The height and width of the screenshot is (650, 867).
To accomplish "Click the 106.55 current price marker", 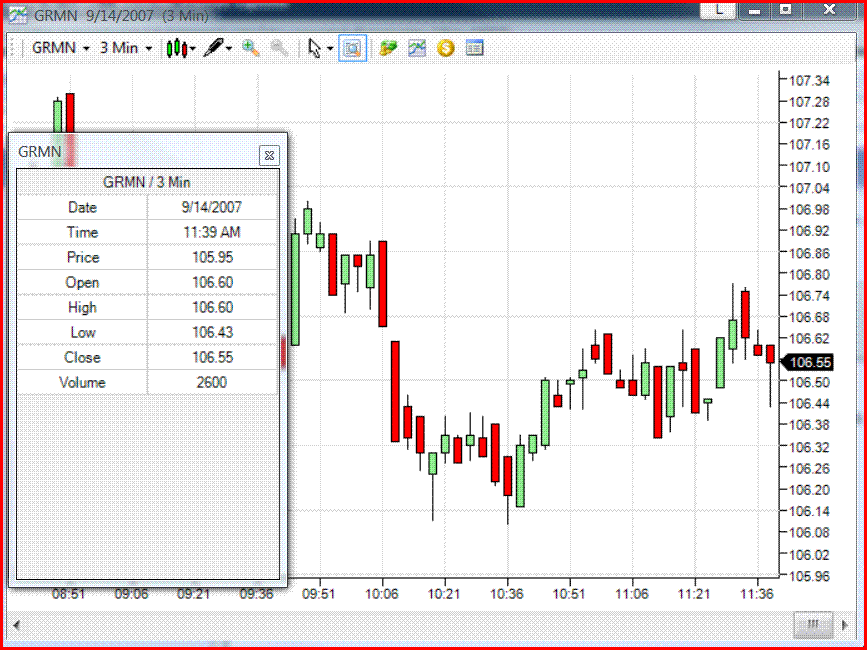I will (806, 363).
